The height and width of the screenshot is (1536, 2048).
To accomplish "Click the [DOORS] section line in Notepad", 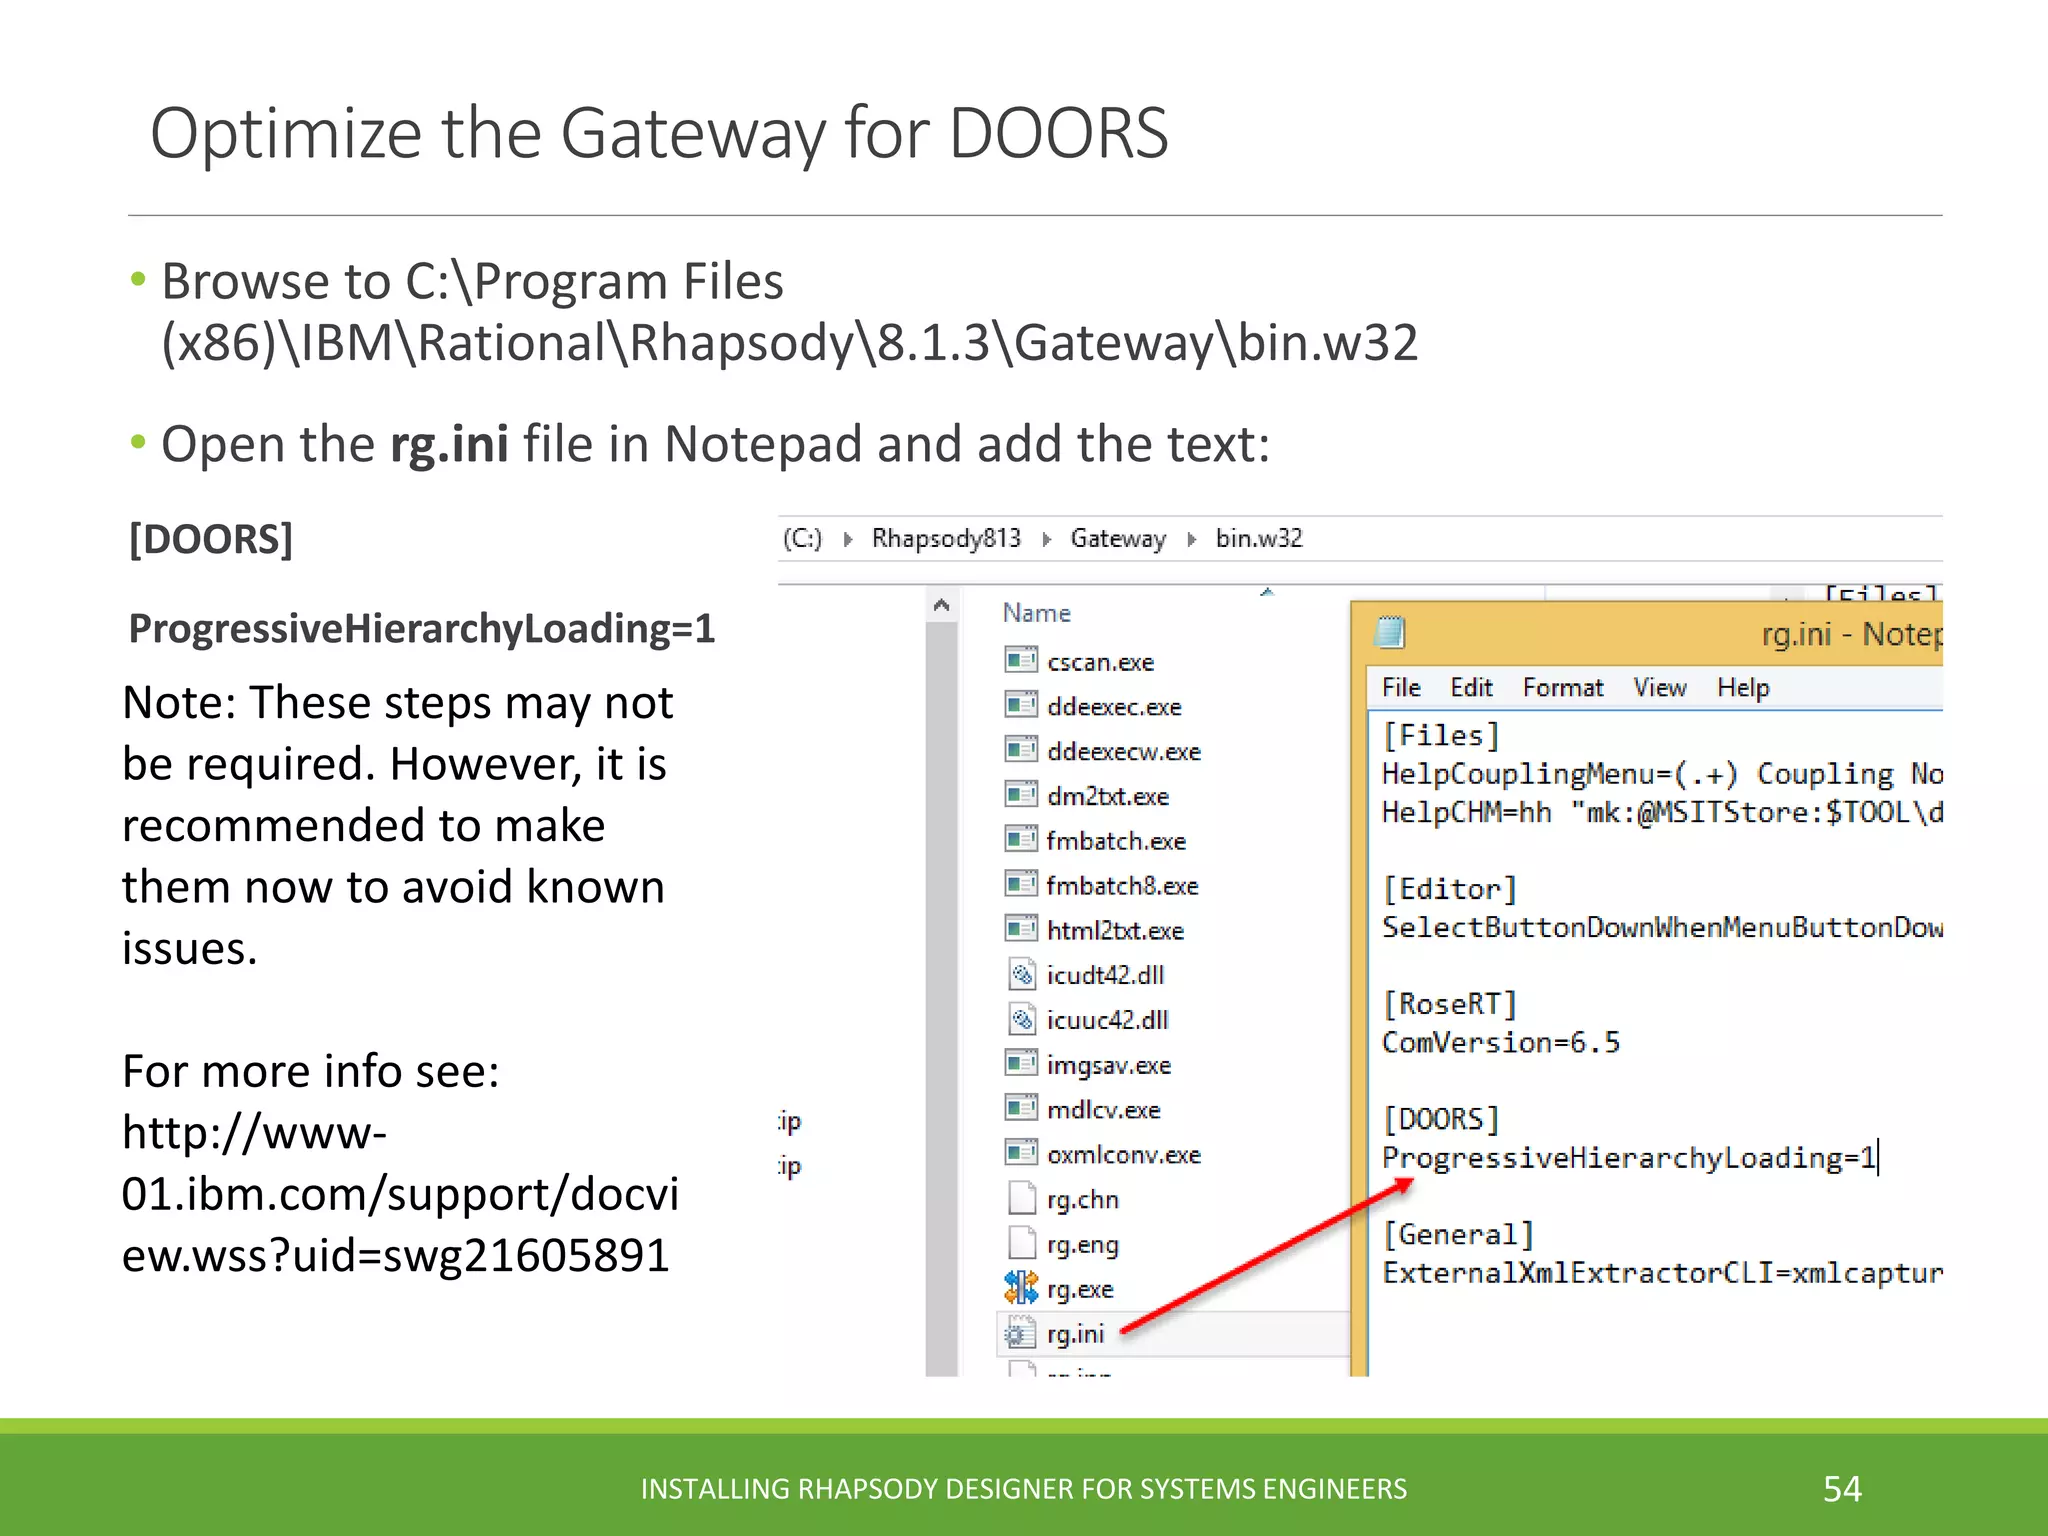I will (1440, 1119).
